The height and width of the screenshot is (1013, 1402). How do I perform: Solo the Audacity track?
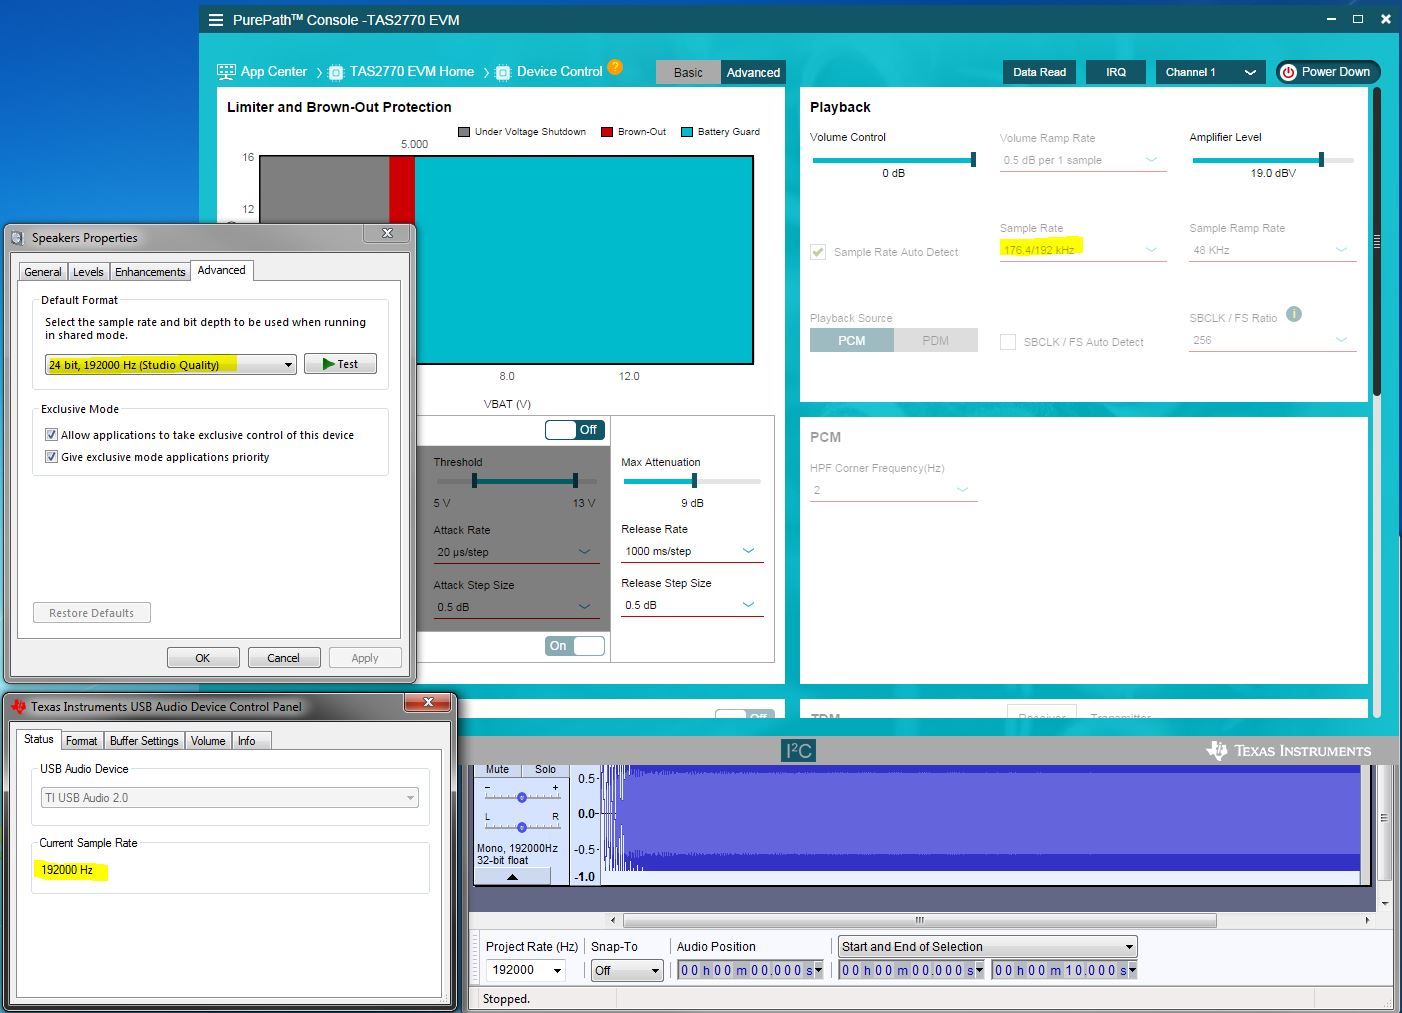coord(545,770)
